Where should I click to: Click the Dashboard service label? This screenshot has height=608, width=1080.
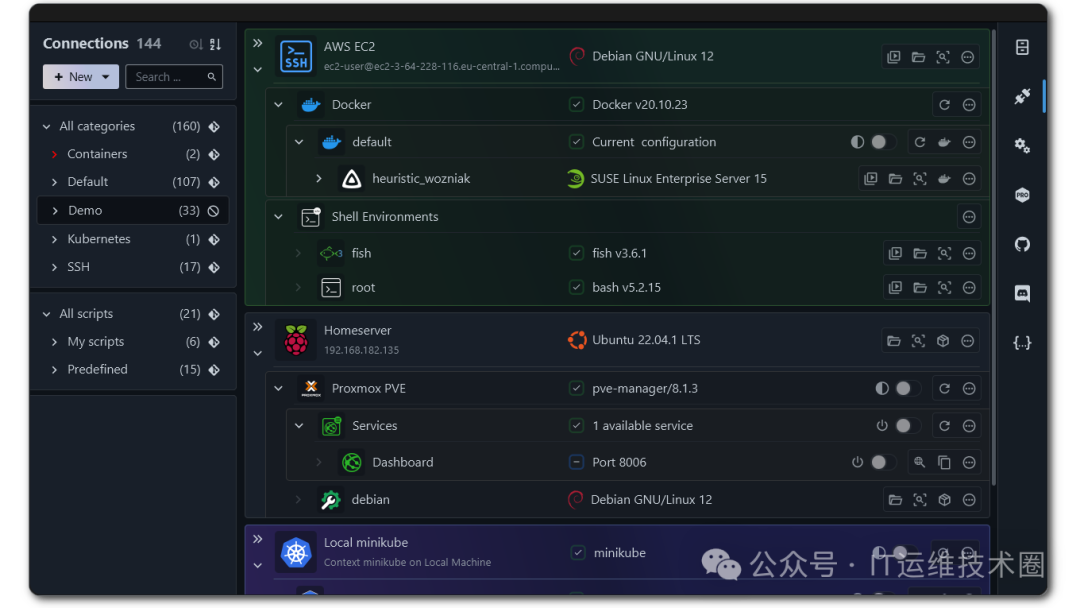click(403, 463)
